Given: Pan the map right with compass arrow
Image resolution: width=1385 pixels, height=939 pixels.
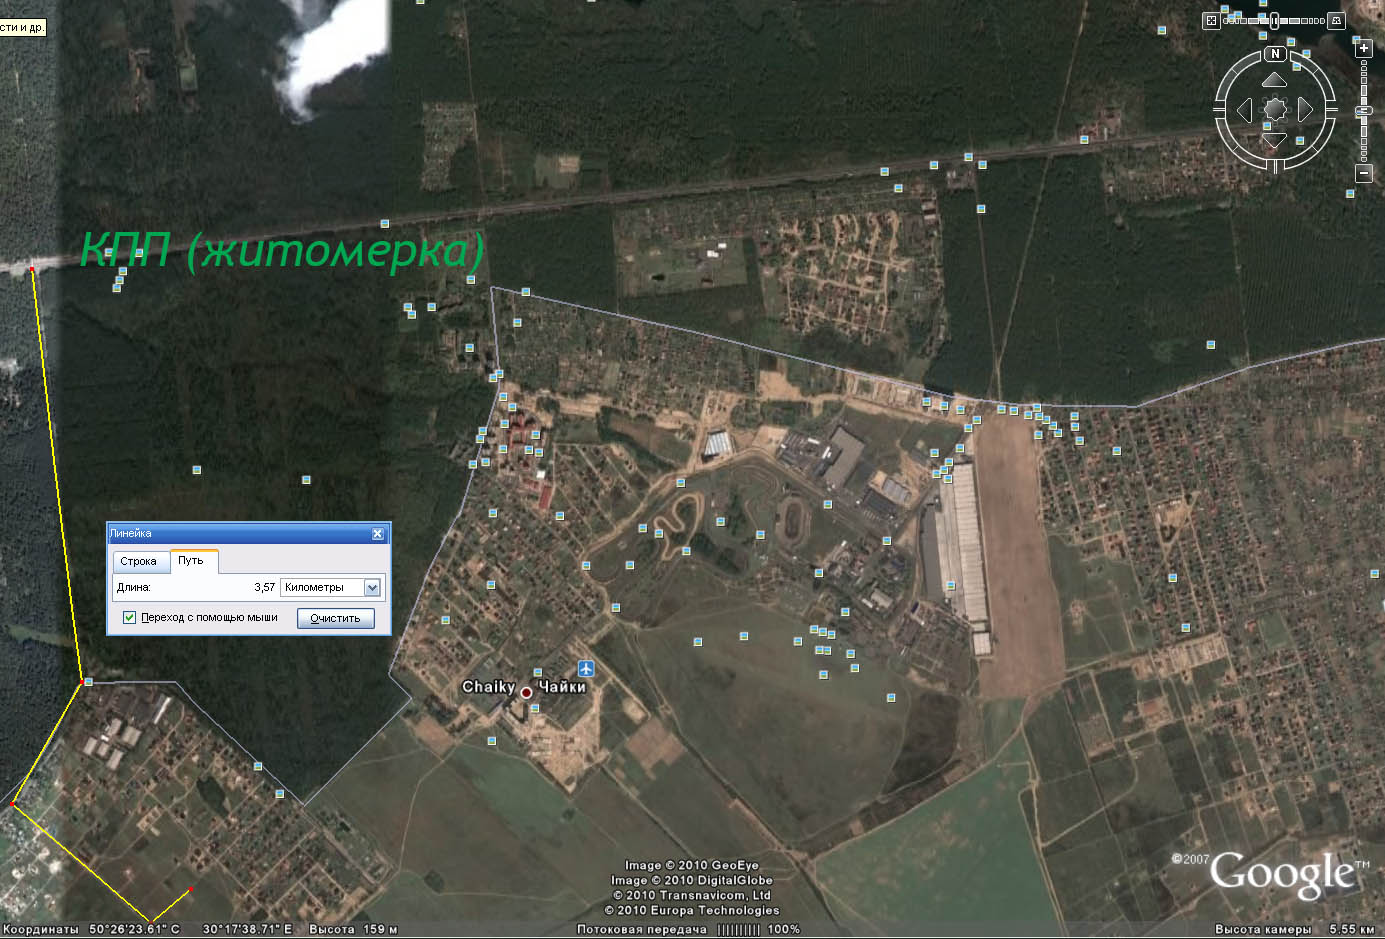Looking at the screenshot, I should click(1305, 110).
